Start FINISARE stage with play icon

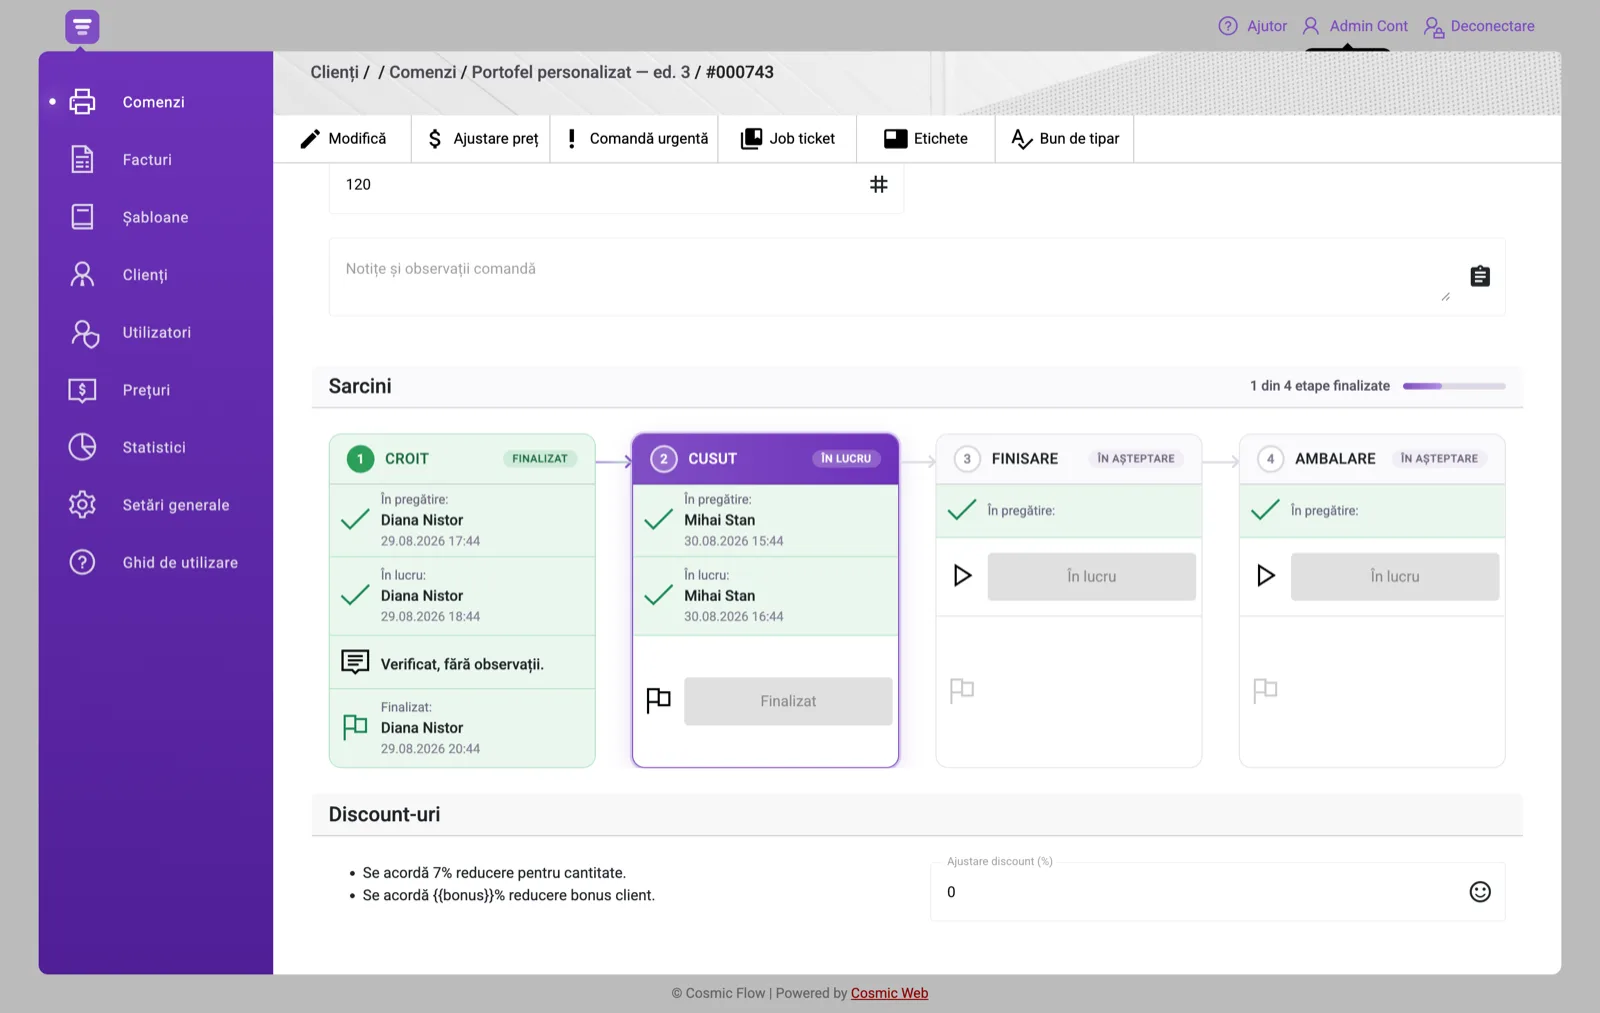click(x=962, y=576)
